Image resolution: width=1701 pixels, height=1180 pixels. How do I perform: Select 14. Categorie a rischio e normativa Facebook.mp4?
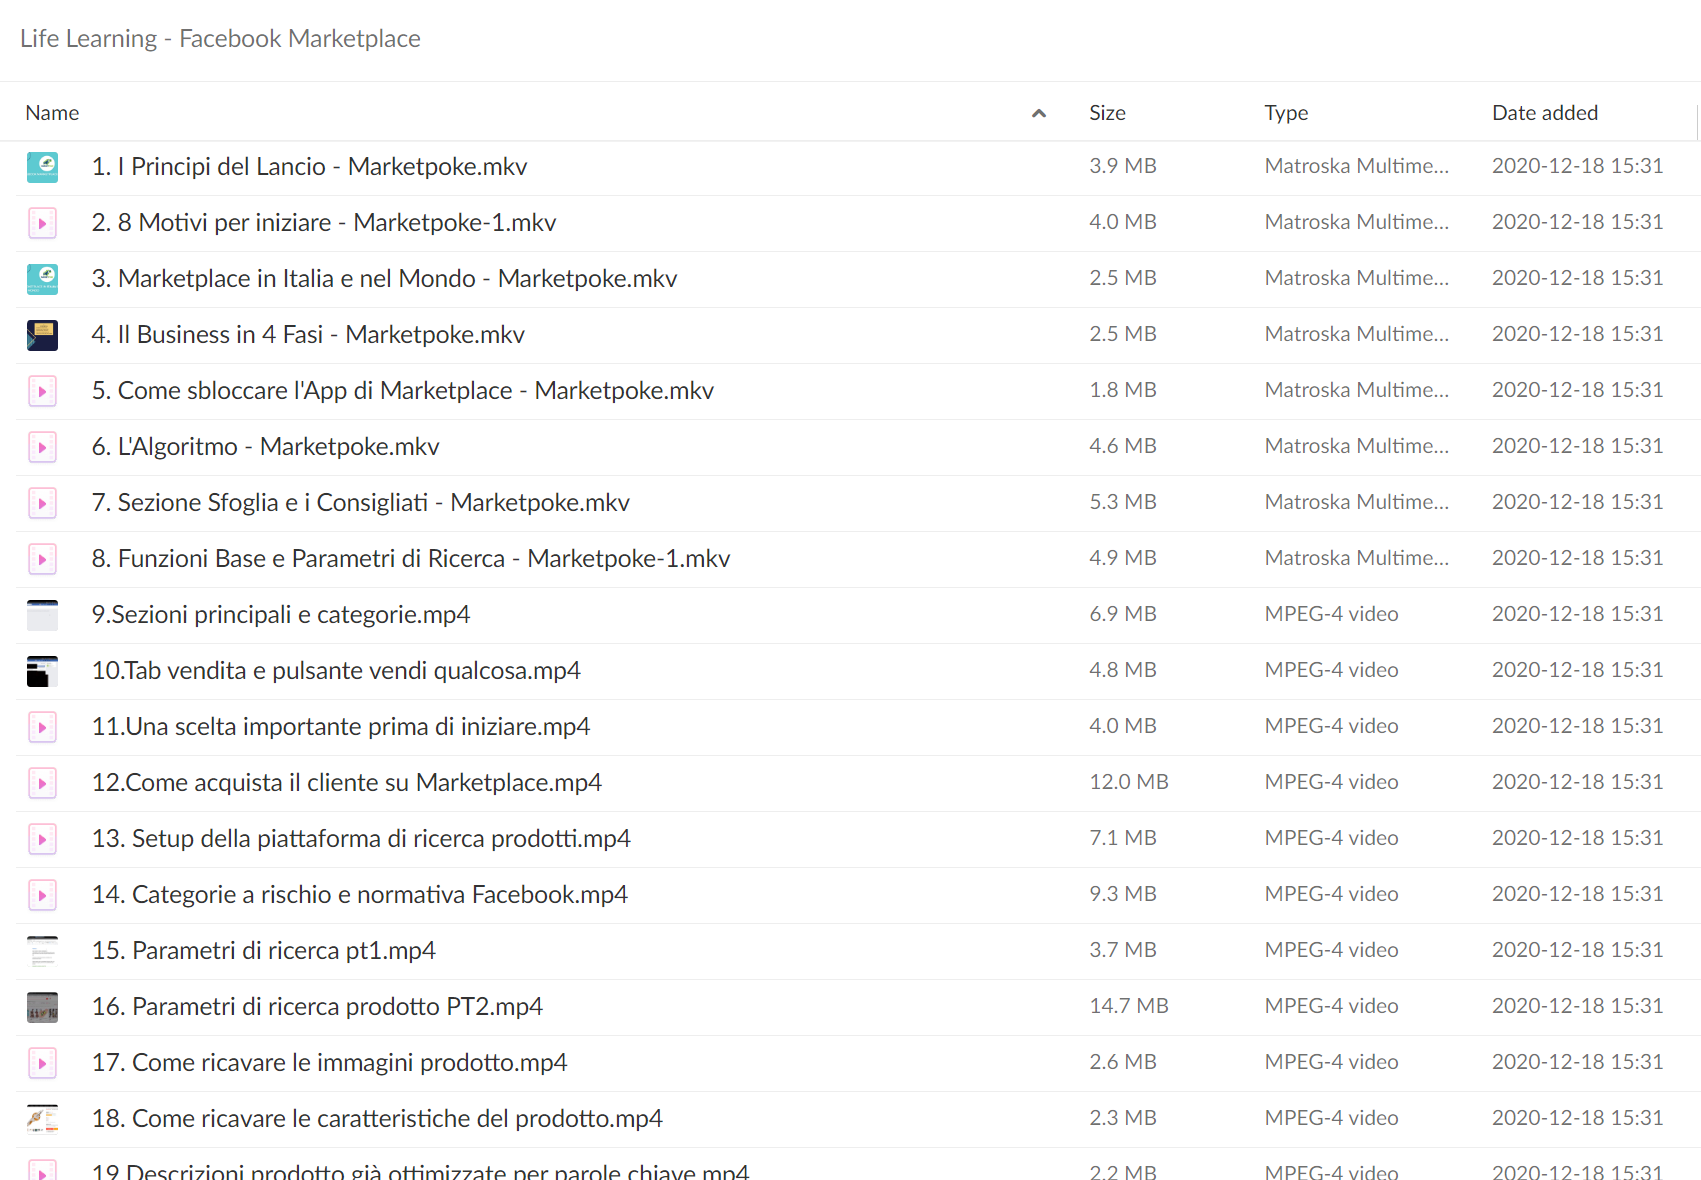[360, 895]
